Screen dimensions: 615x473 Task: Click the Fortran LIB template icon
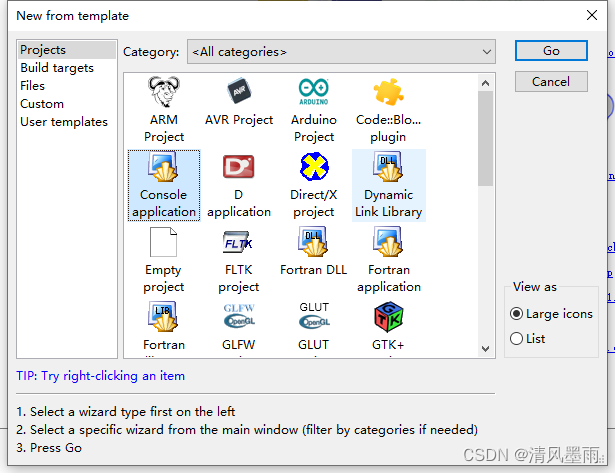[x=163, y=317]
